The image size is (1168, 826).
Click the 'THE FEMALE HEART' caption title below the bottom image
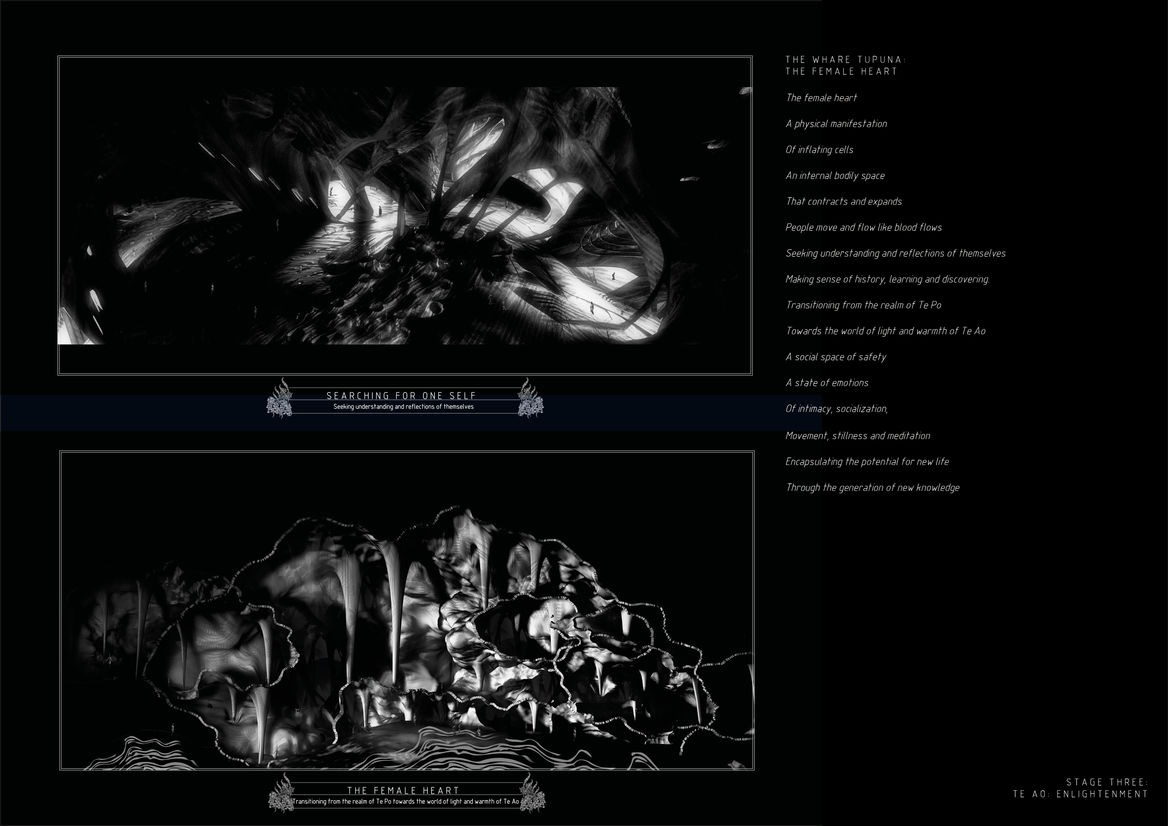click(403, 791)
